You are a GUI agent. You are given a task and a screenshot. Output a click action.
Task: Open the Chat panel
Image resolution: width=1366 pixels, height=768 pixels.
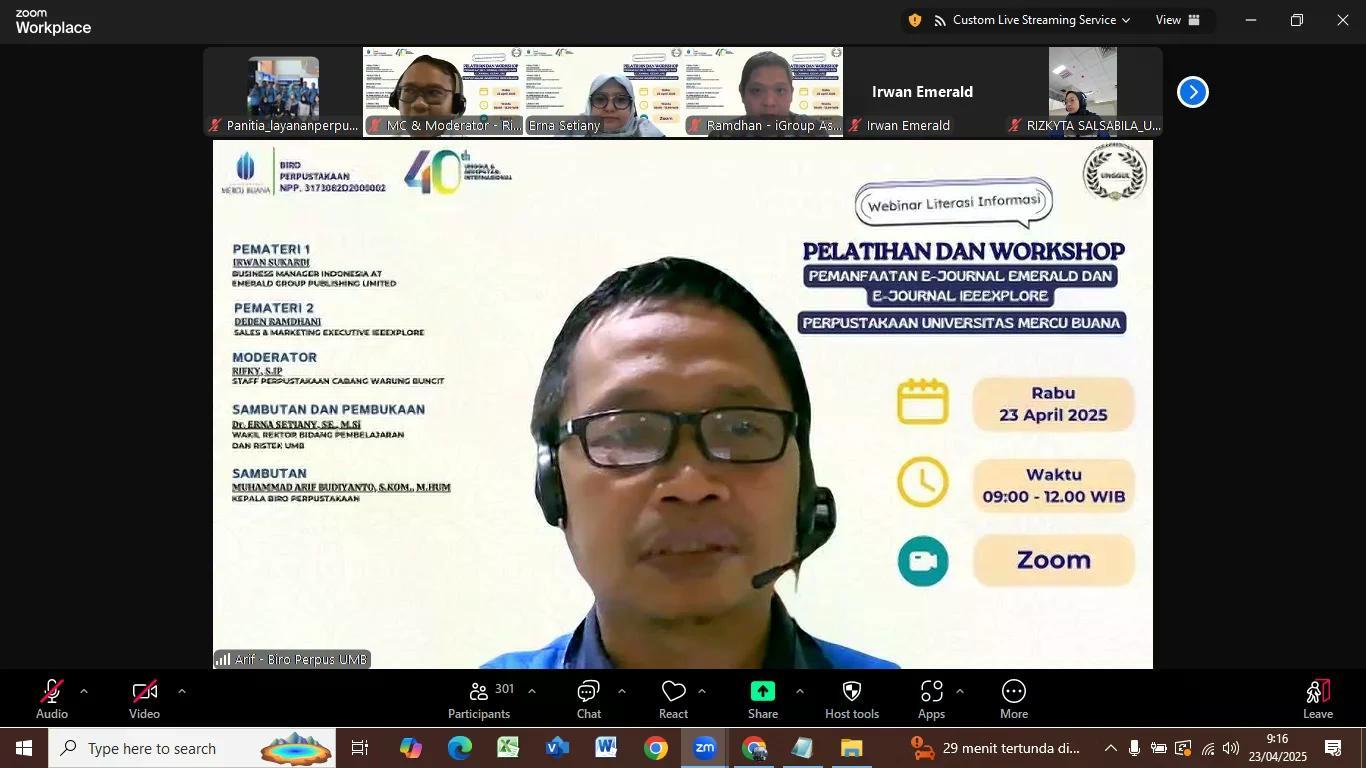(x=588, y=699)
